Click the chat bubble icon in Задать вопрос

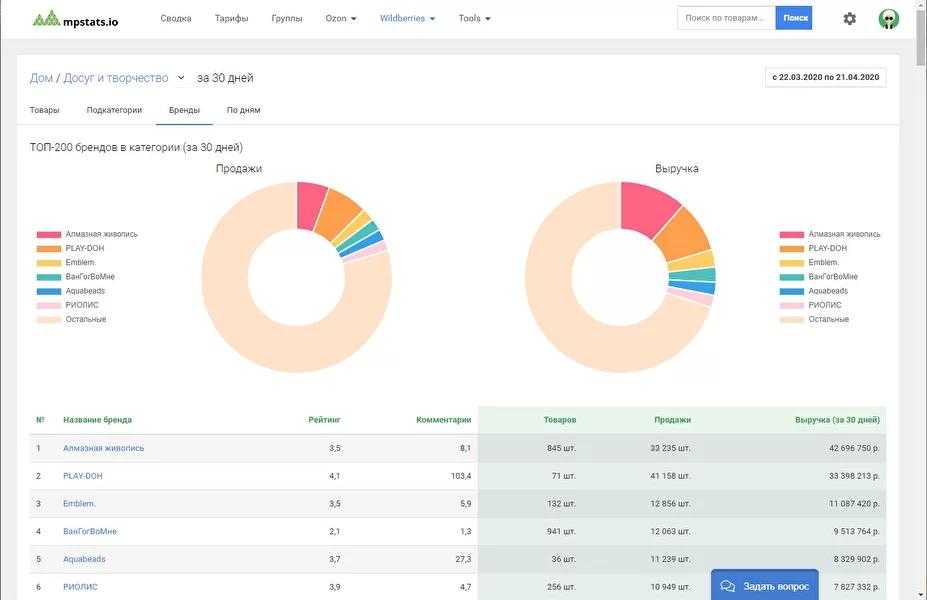point(728,586)
